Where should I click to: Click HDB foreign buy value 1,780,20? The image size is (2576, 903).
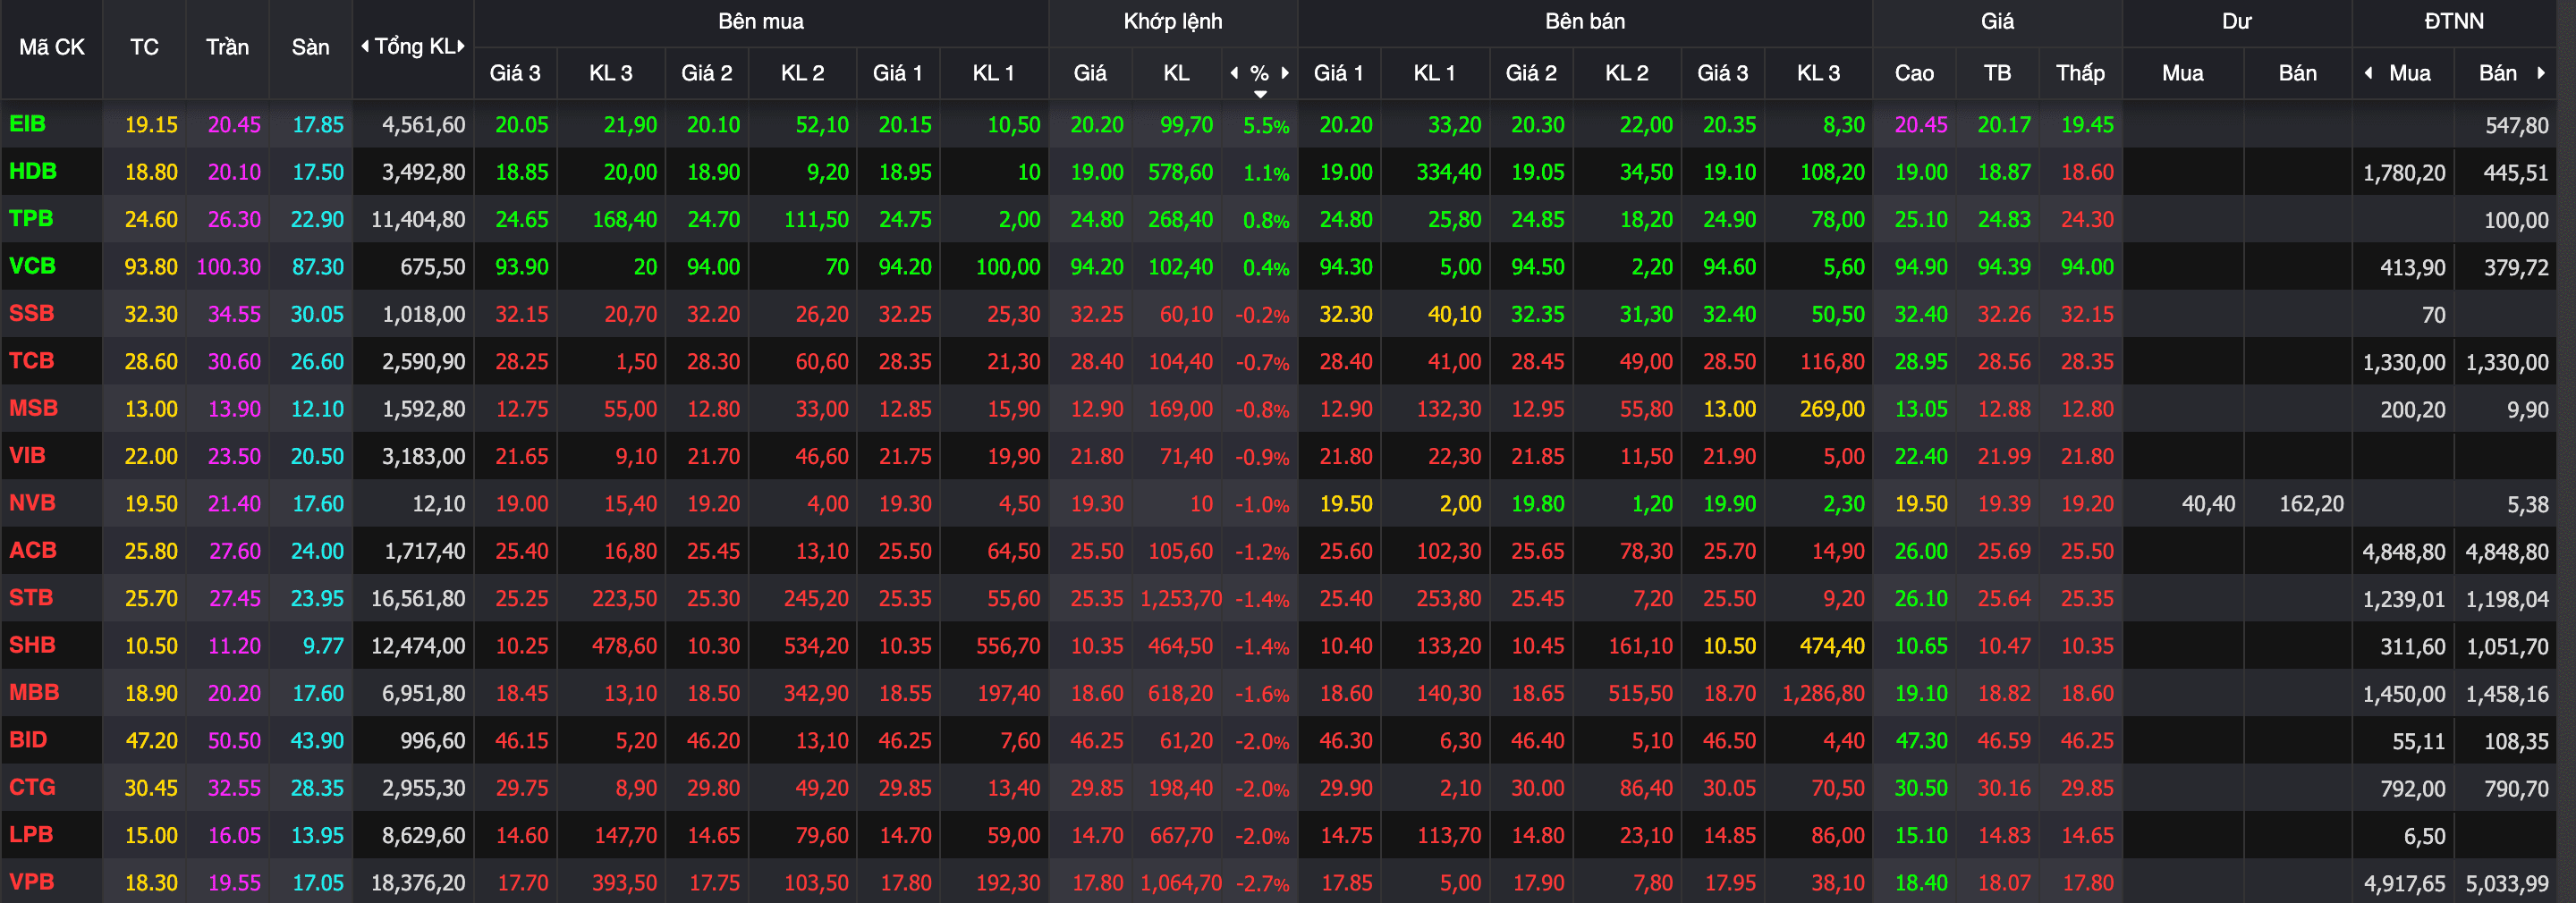click(2404, 173)
